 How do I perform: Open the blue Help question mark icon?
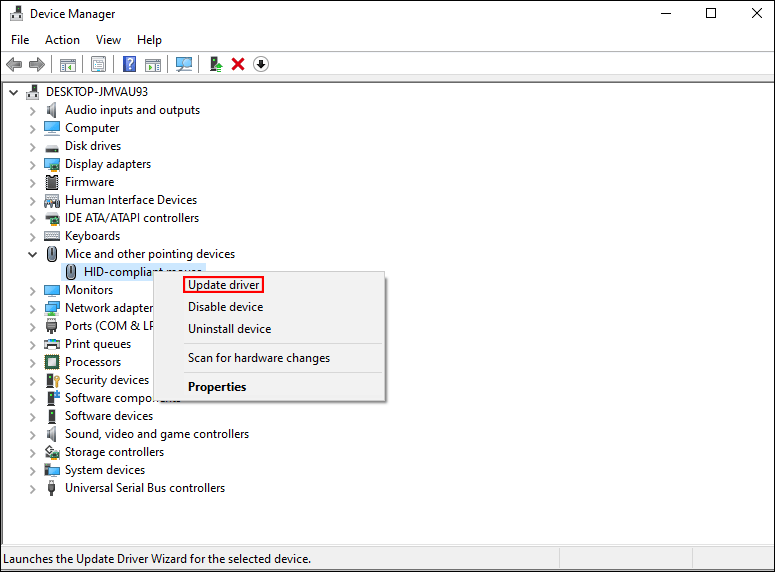[129, 64]
